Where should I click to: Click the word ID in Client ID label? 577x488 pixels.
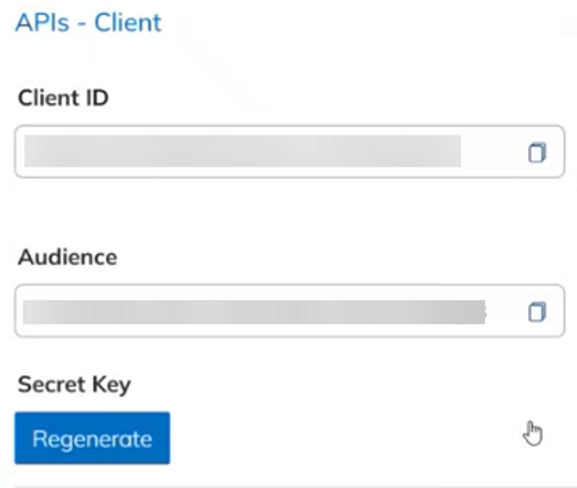[x=97, y=98]
